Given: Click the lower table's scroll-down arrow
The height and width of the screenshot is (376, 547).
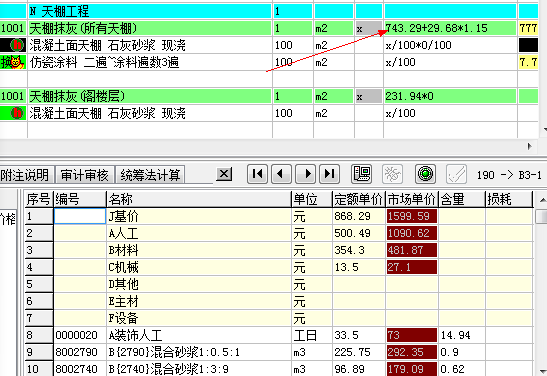Looking at the screenshot, I should [x=544, y=371].
